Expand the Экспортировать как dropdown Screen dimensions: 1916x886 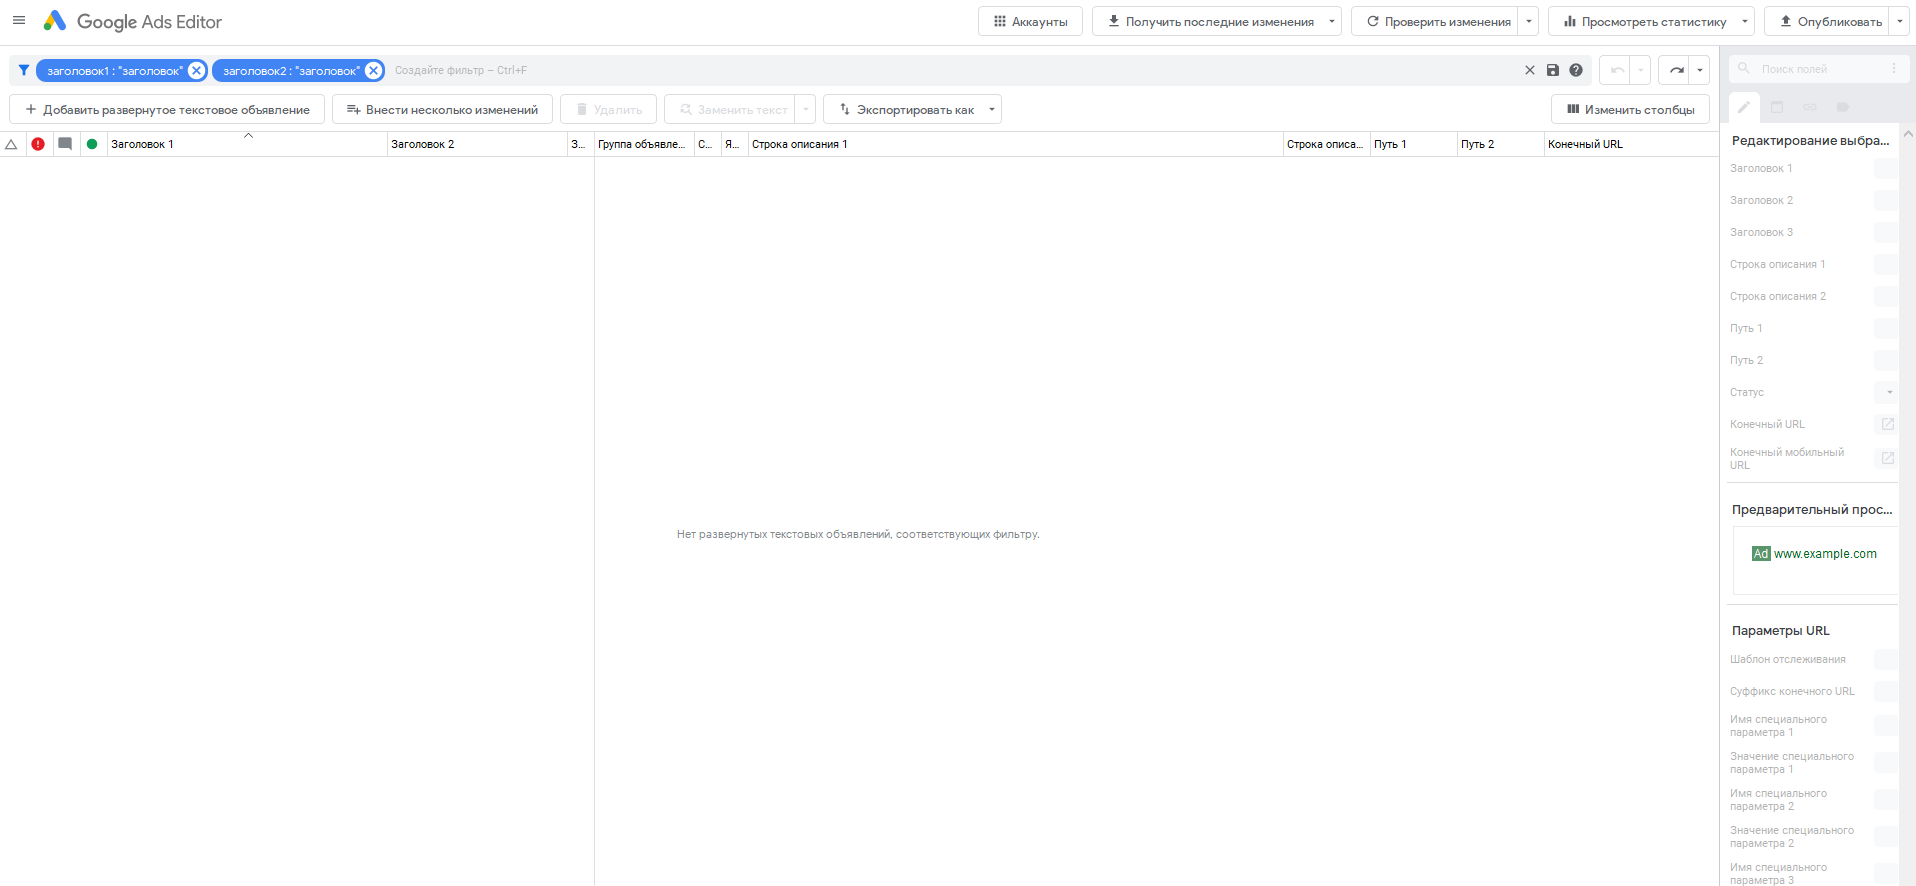coord(992,110)
